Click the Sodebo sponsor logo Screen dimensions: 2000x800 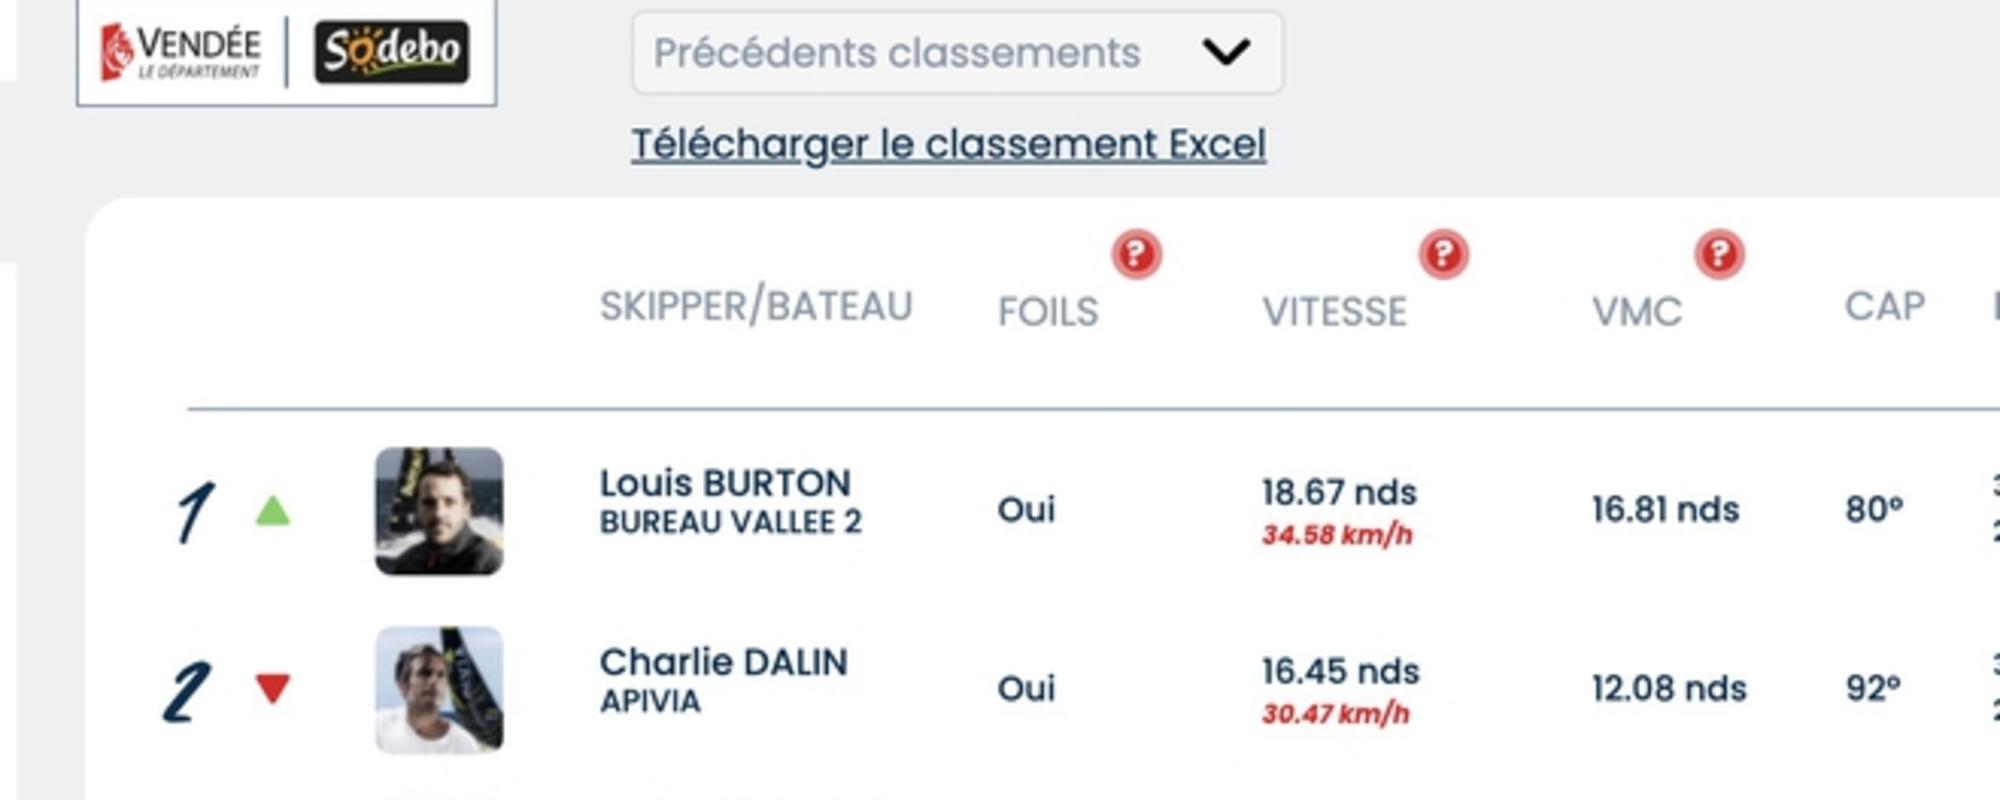coord(392,52)
